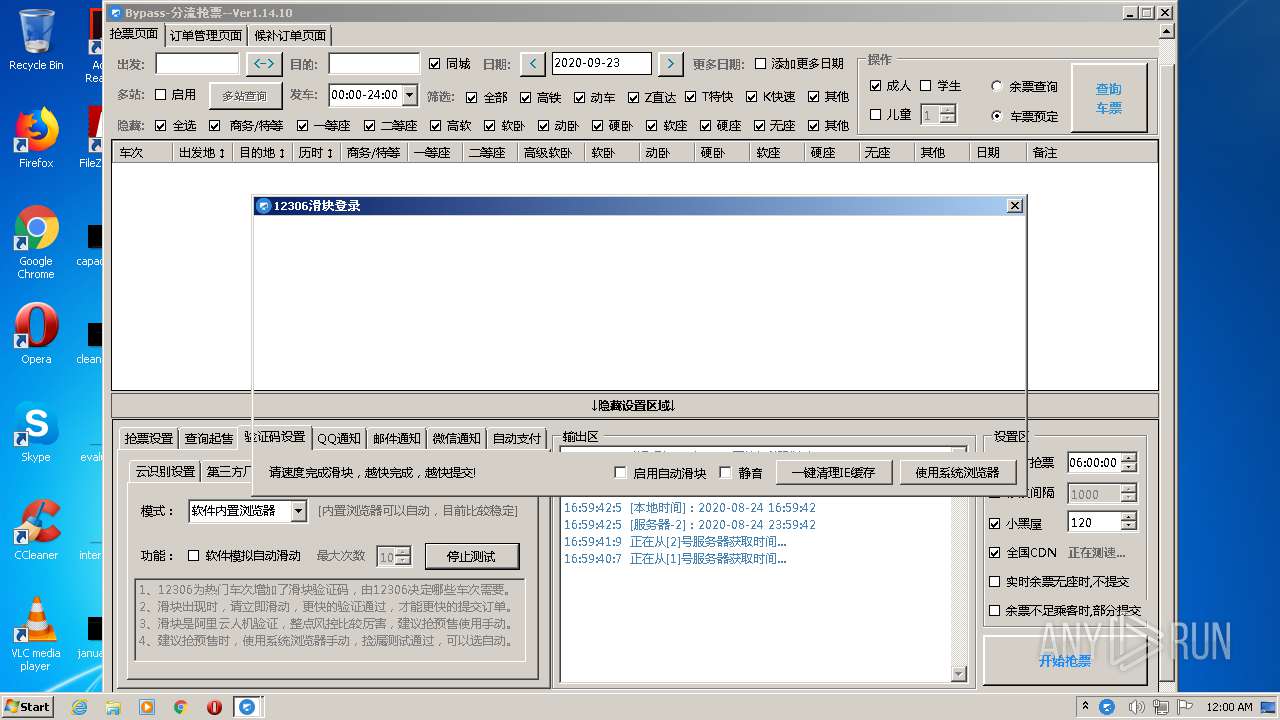1280x720 pixels.
Task: Click the 使用系统浏览器 button
Action: (957, 473)
